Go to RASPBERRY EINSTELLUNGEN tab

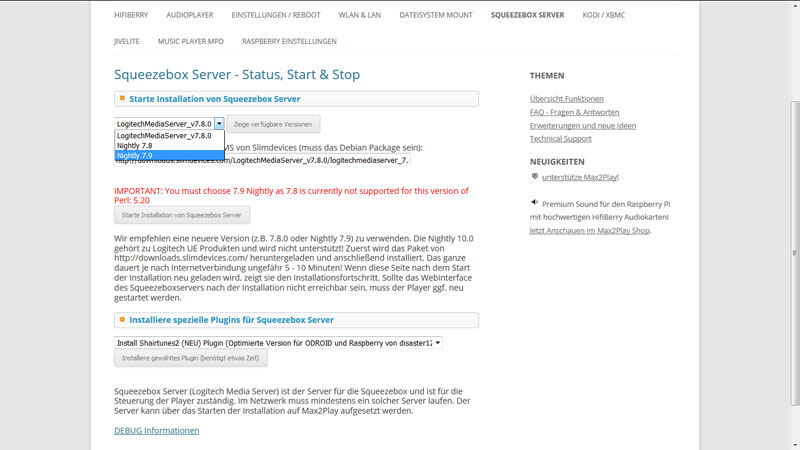pos(289,41)
